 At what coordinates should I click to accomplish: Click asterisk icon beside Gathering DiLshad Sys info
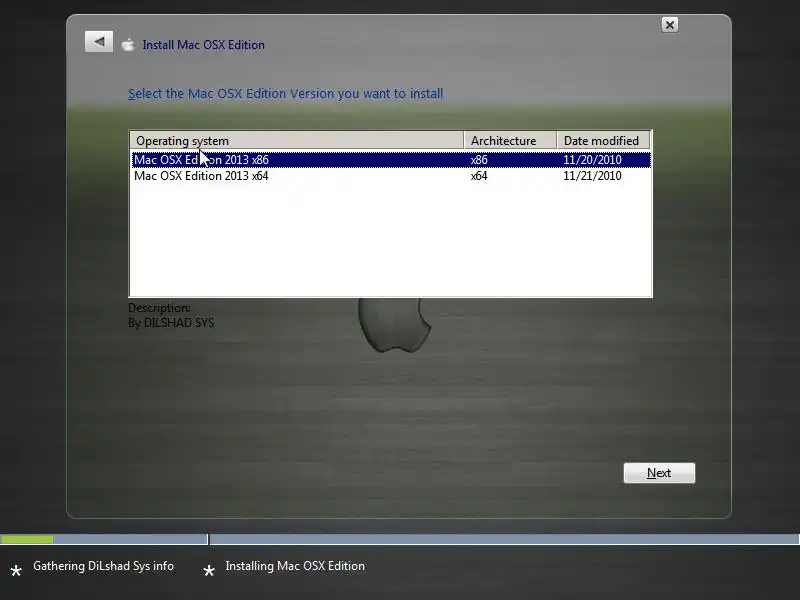[x=16, y=571]
